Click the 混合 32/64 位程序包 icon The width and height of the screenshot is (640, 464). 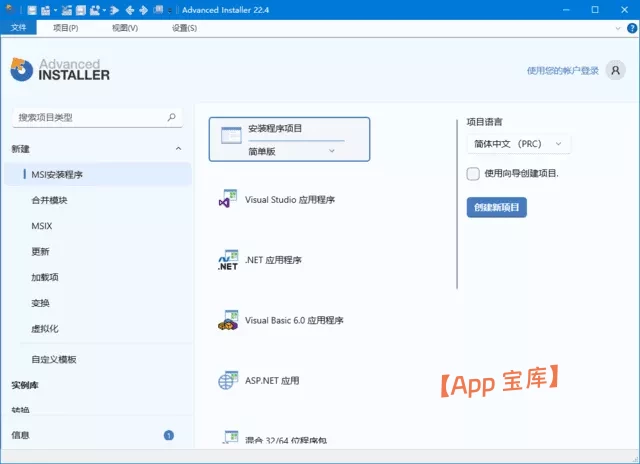[x=230, y=437]
